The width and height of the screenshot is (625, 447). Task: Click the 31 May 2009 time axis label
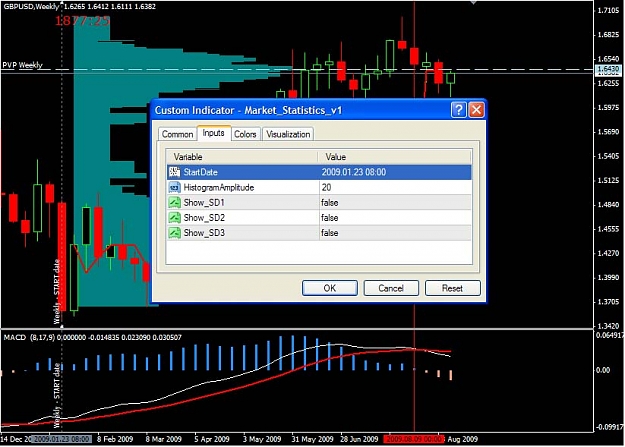click(312, 439)
